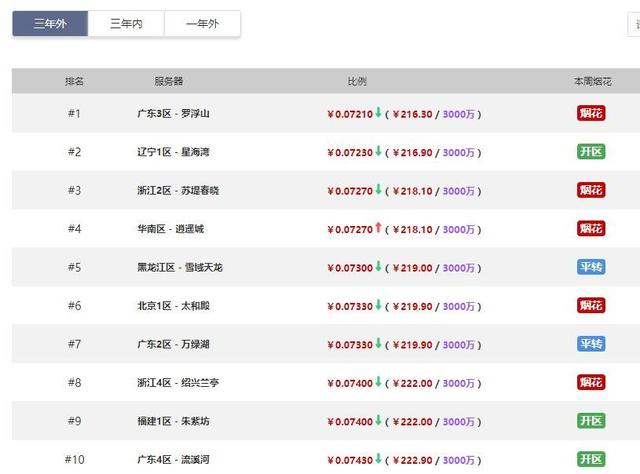
Task: Click the blue 平转 badge for 雪域天龙
Action: [x=591, y=267]
